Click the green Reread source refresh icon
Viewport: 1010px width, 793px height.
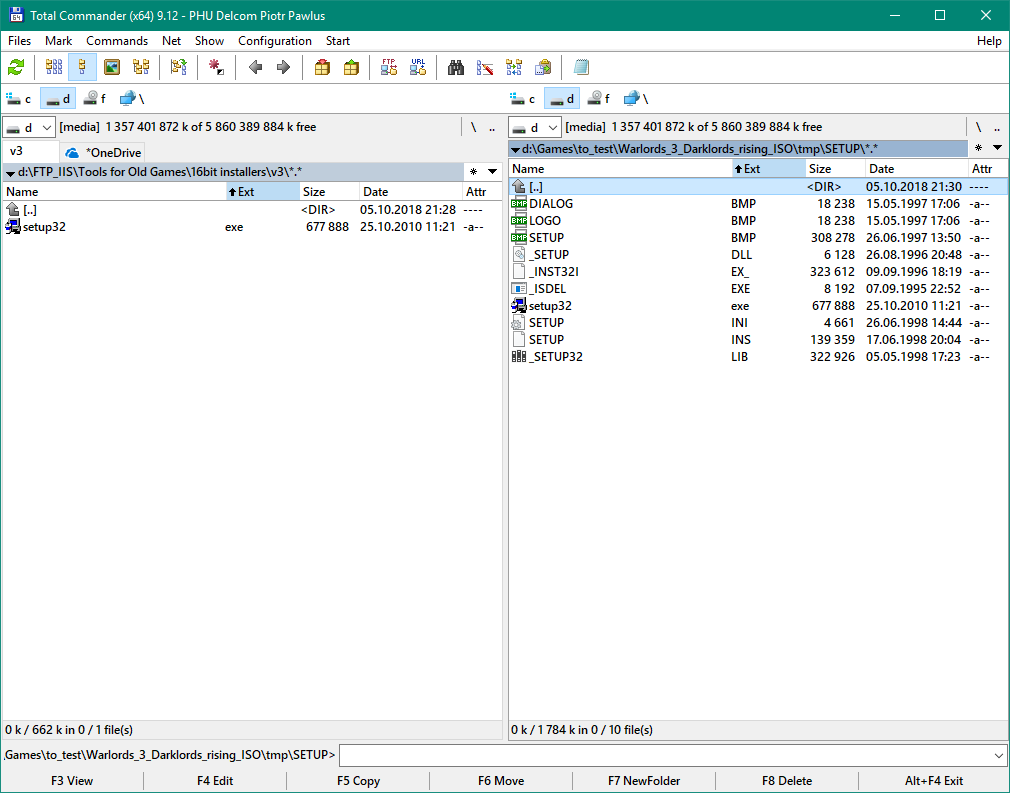[16, 67]
